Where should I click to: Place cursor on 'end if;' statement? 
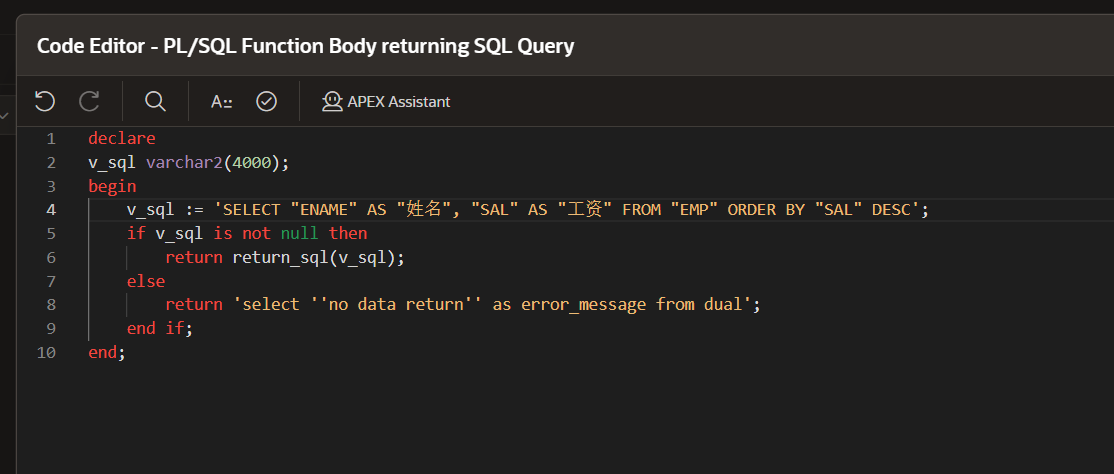[159, 329]
